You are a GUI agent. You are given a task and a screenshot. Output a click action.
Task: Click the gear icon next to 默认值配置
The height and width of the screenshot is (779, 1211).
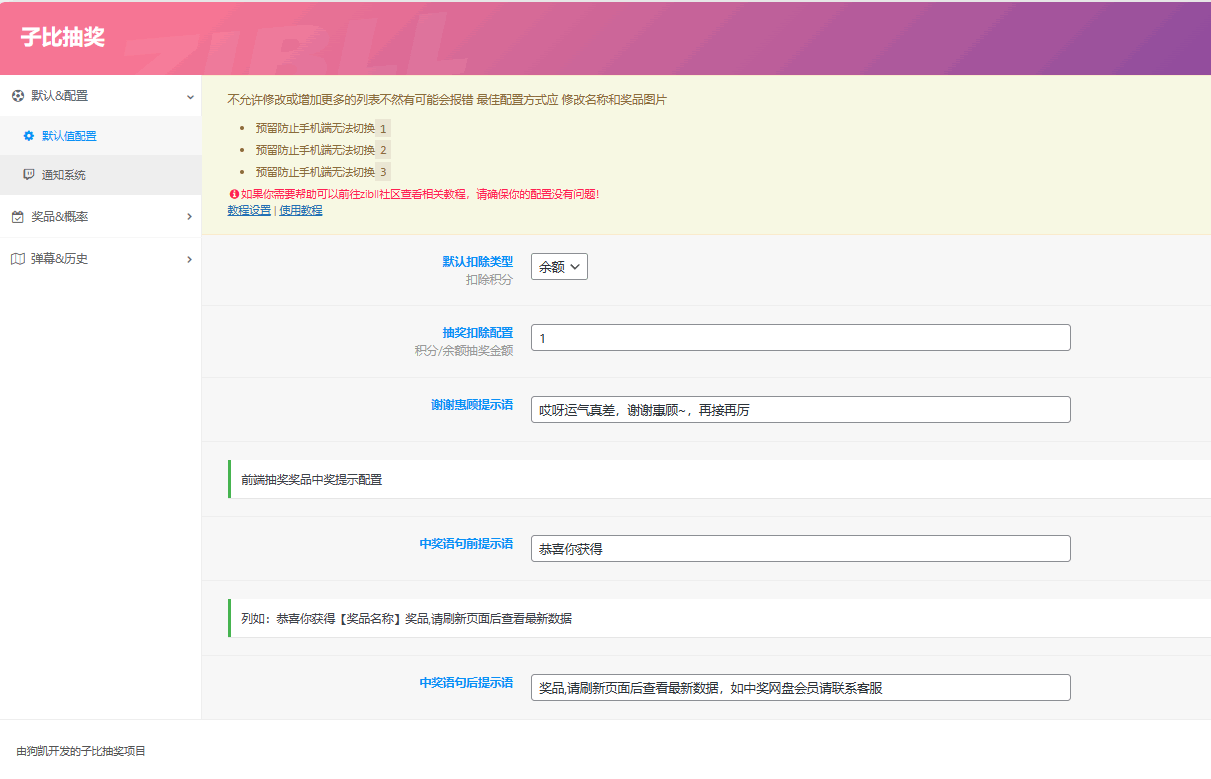[29, 136]
